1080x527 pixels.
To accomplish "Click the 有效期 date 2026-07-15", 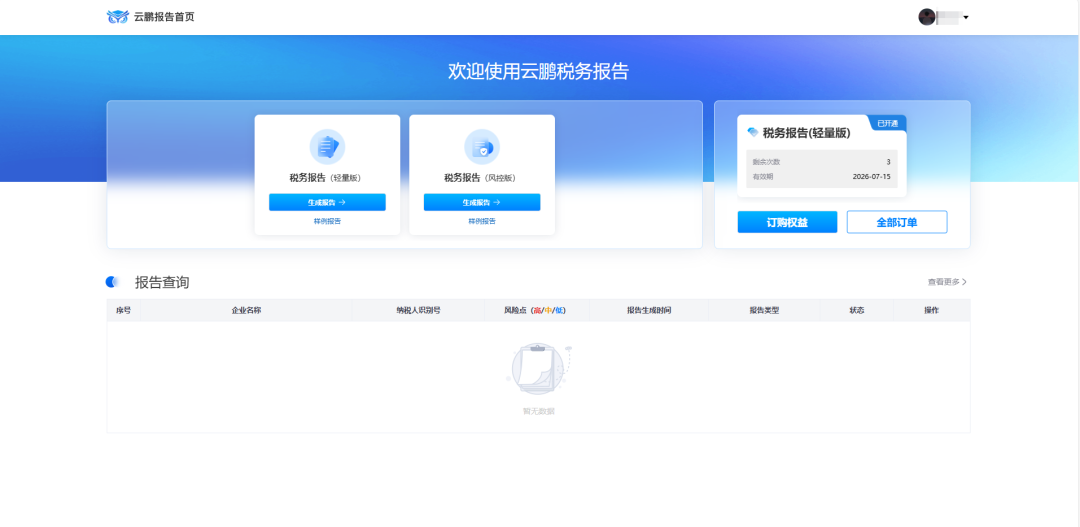I will click(871, 177).
